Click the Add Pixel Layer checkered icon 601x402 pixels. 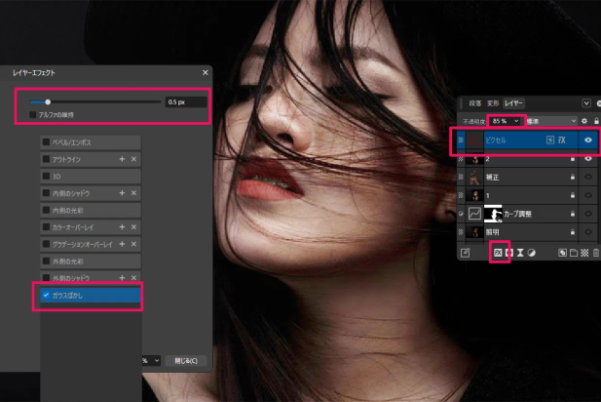(585, 253)
